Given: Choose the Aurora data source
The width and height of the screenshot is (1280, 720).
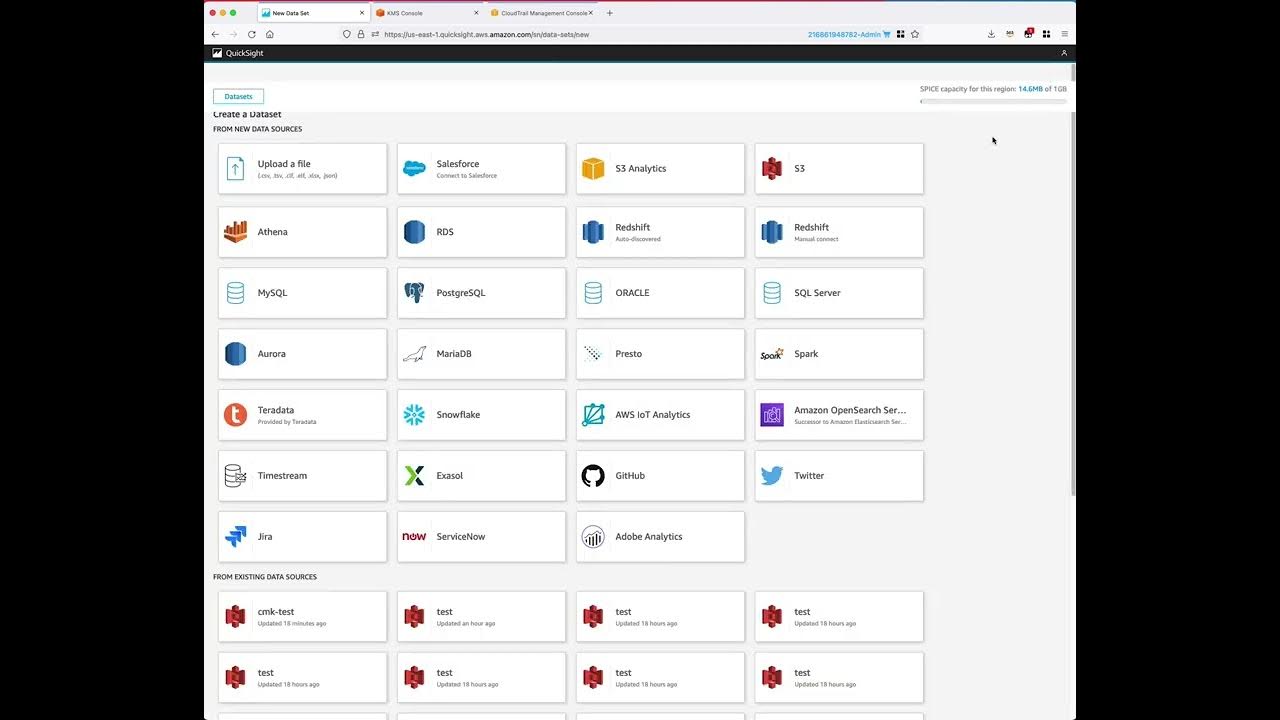Looking at the screenshot, I should coord(302,354).
